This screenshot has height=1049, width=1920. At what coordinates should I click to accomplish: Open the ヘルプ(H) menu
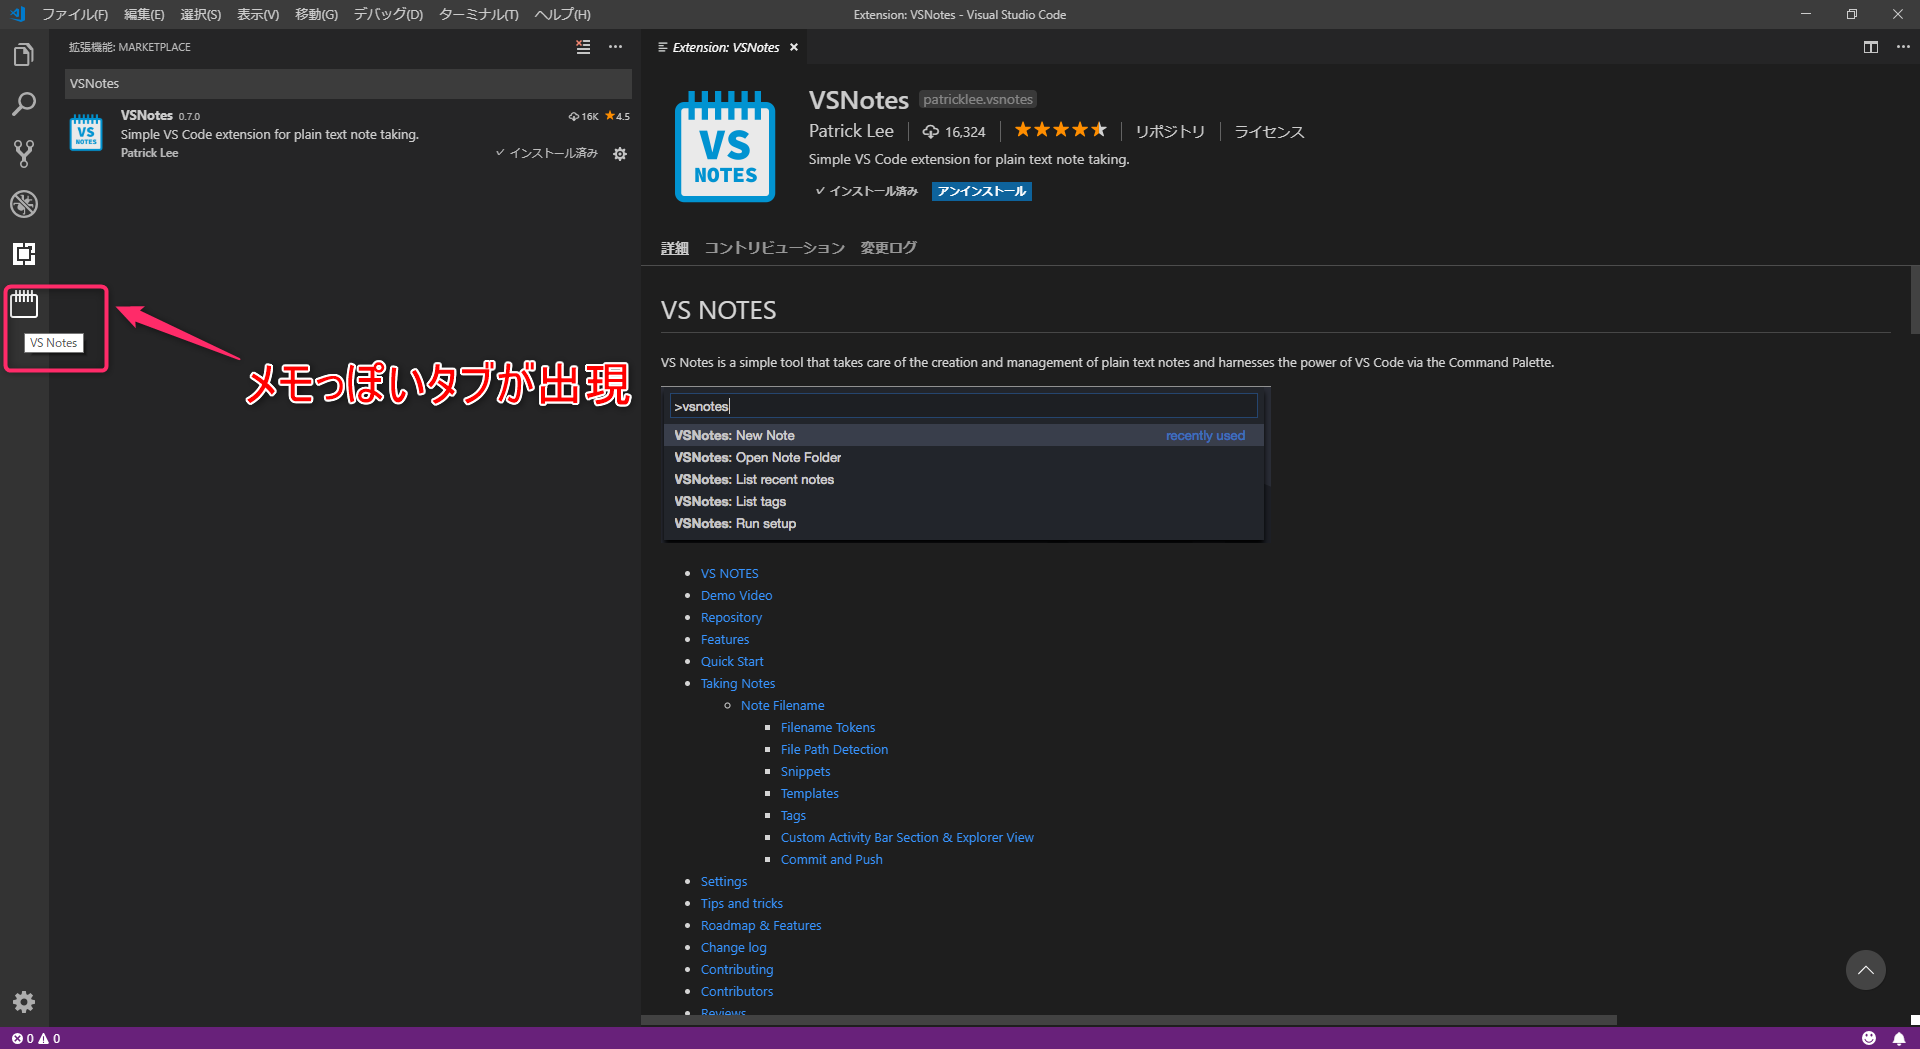(x=562, y=14)
